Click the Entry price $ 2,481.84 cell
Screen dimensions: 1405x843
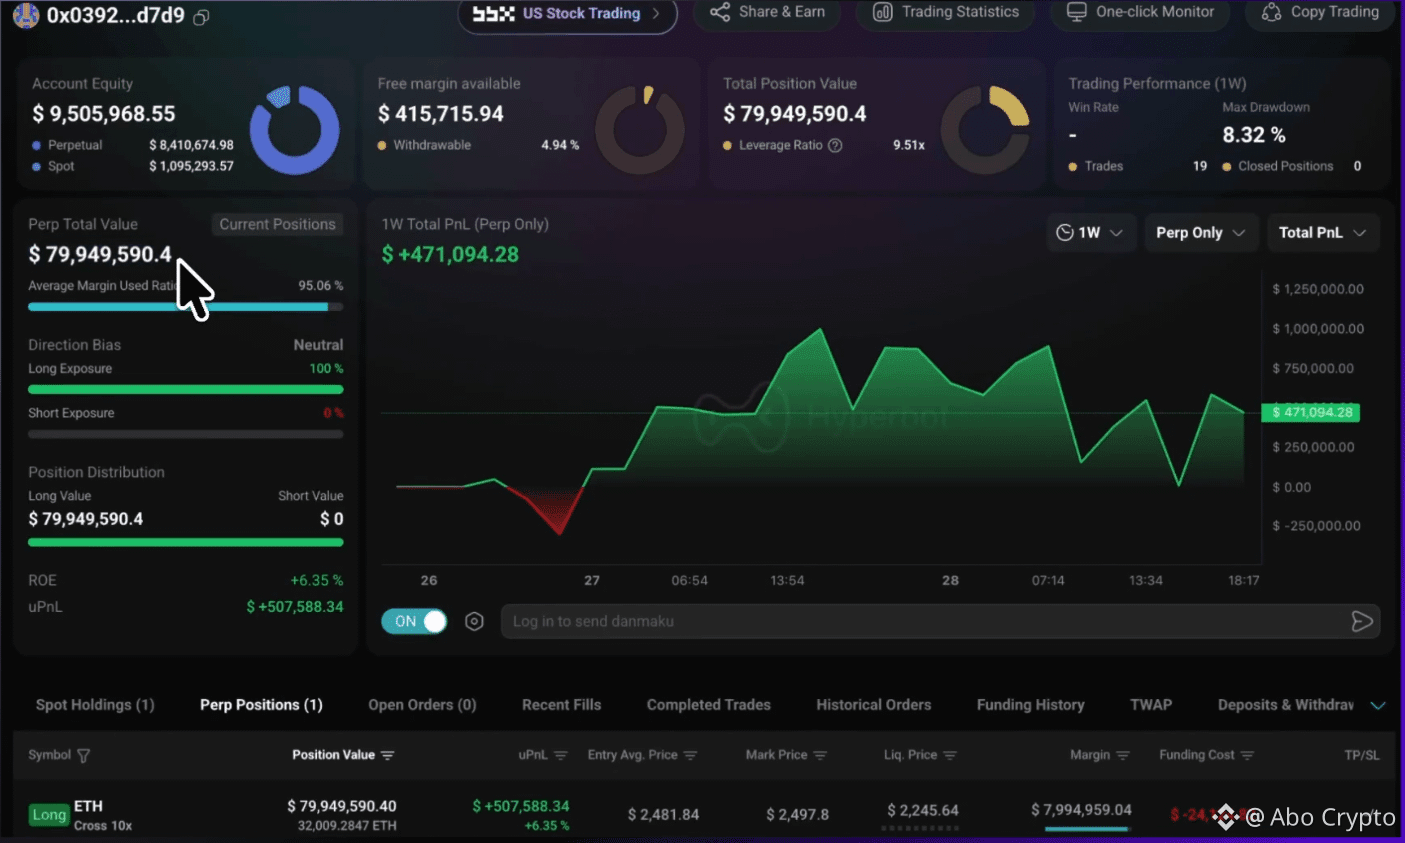click(x=665, y=814)
